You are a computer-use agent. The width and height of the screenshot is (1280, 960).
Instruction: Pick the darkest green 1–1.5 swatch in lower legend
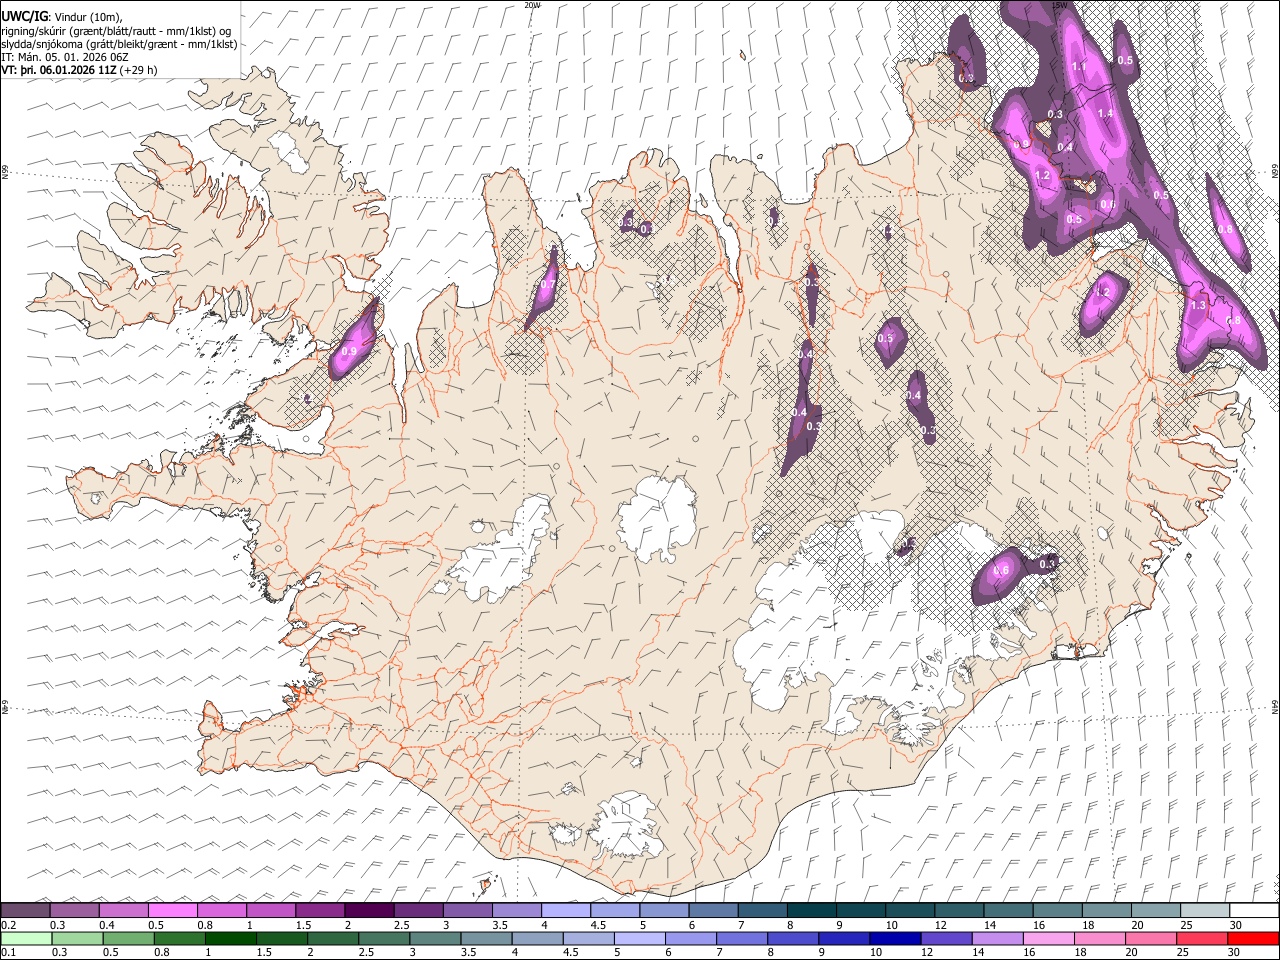(x=229, y=938)
